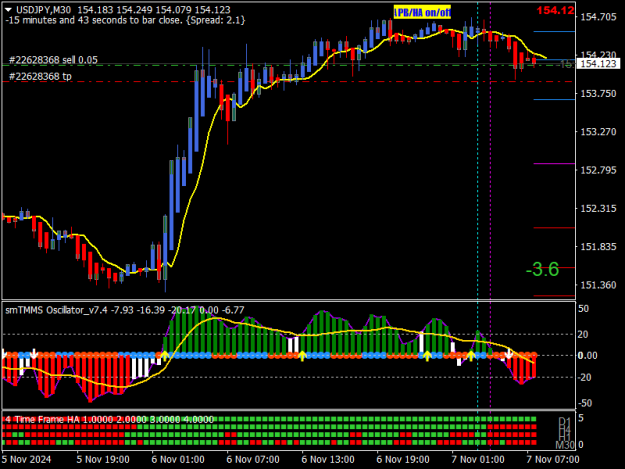Click the 153.270 price scale label

click(598, 131)
